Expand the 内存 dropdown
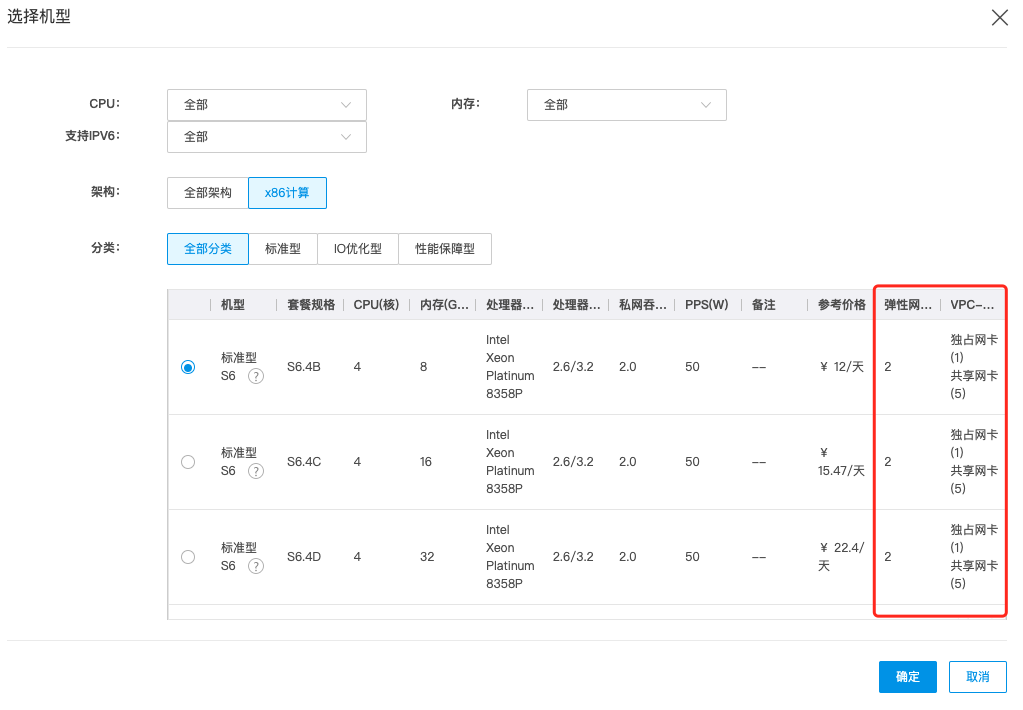The width and height of the screenshot is (1023, 710). click(x=626, y=105)
